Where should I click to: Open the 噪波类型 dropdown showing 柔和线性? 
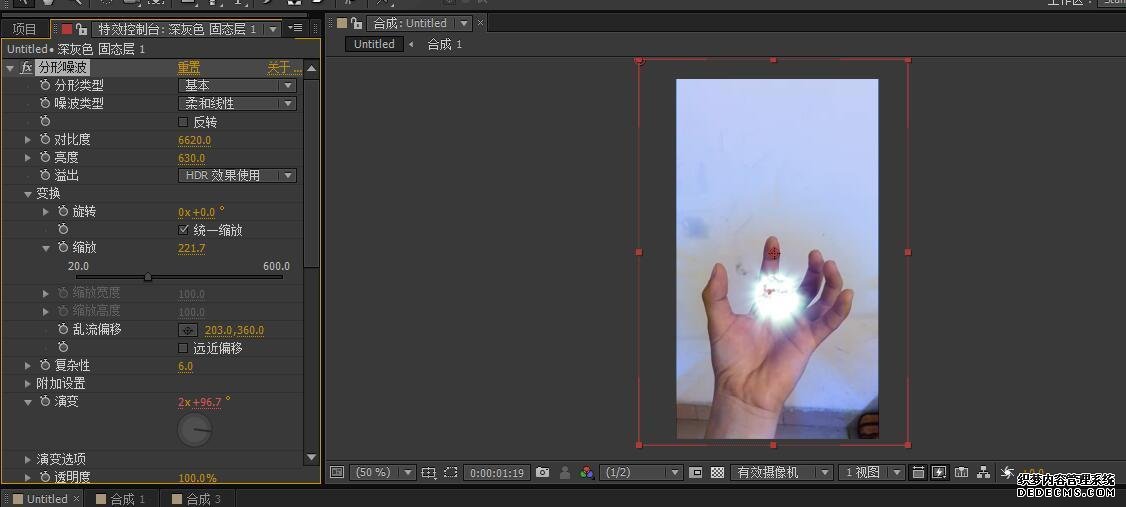237,103
